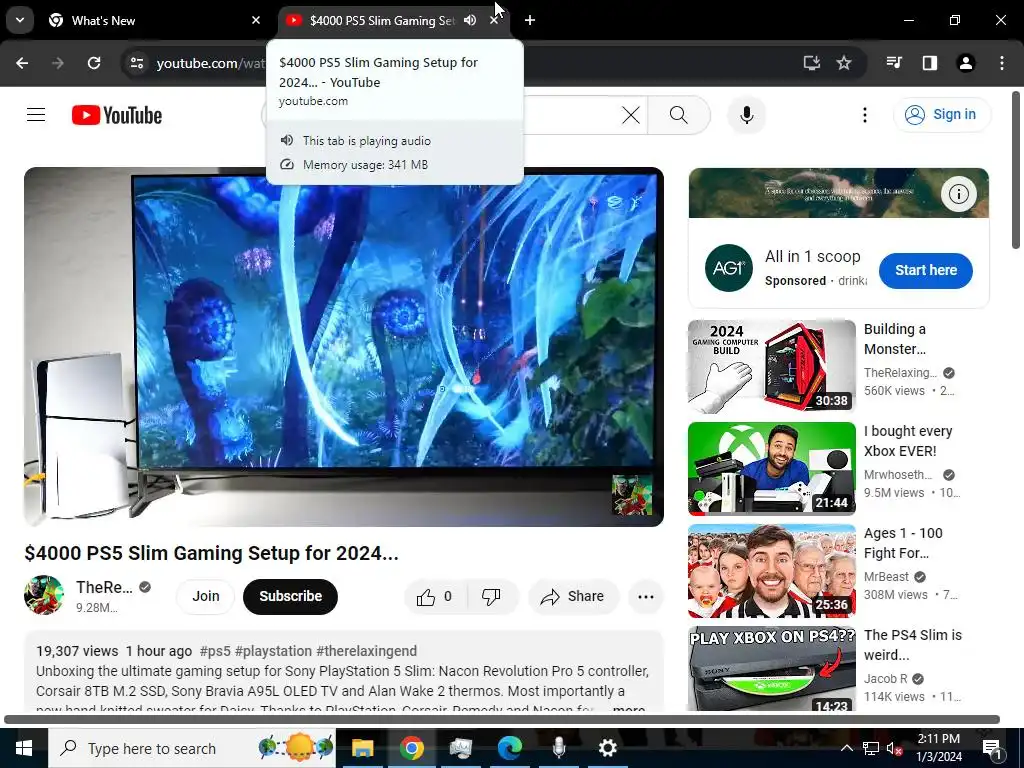Open Microsoft Edge from the taskbar
Image resolution: width=1024 pixels, height=768 pixels.
click(x=509, y=748)
